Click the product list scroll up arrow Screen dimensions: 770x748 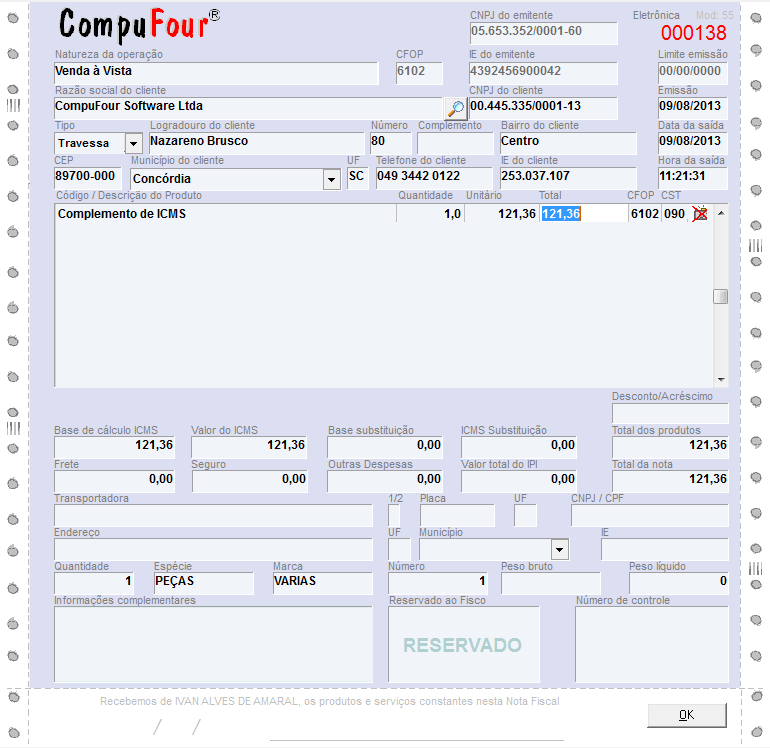tap(720, 213)
